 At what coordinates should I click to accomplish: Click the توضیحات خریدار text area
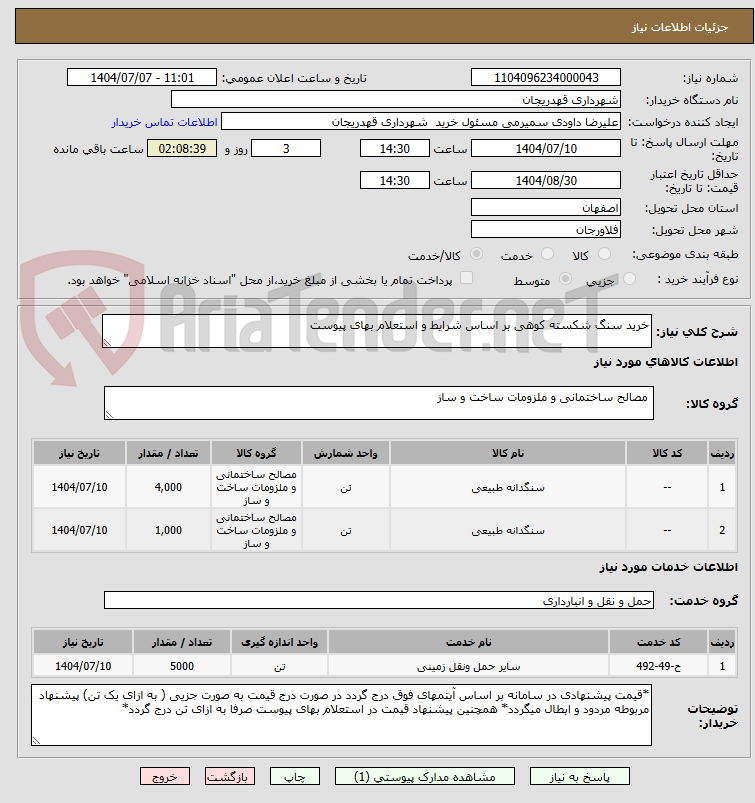point(341,715)
